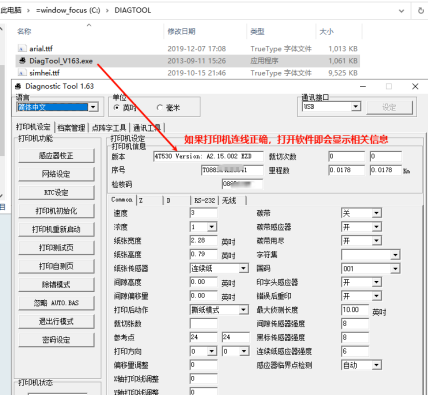Click the 版本 version text field
The width and height of the screenshot is (428, 395).
[x=208, y=156]
